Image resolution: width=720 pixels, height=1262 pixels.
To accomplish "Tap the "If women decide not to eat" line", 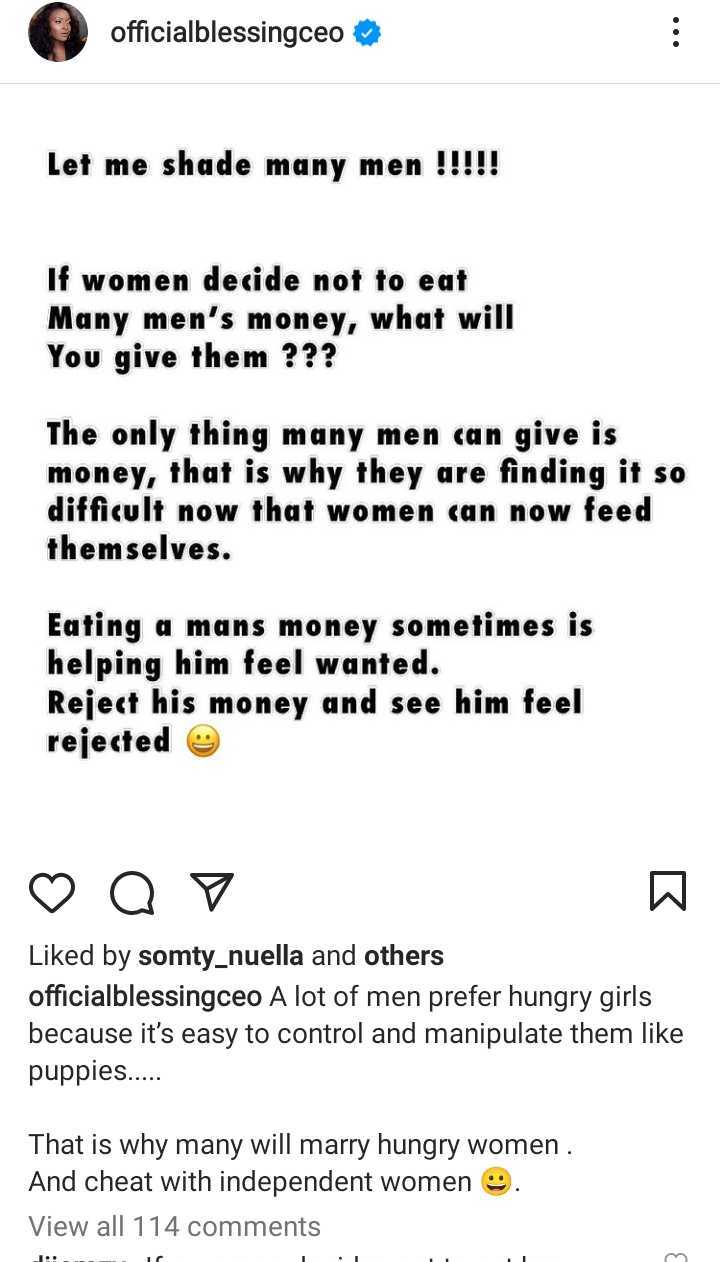I will coord(257,281).
